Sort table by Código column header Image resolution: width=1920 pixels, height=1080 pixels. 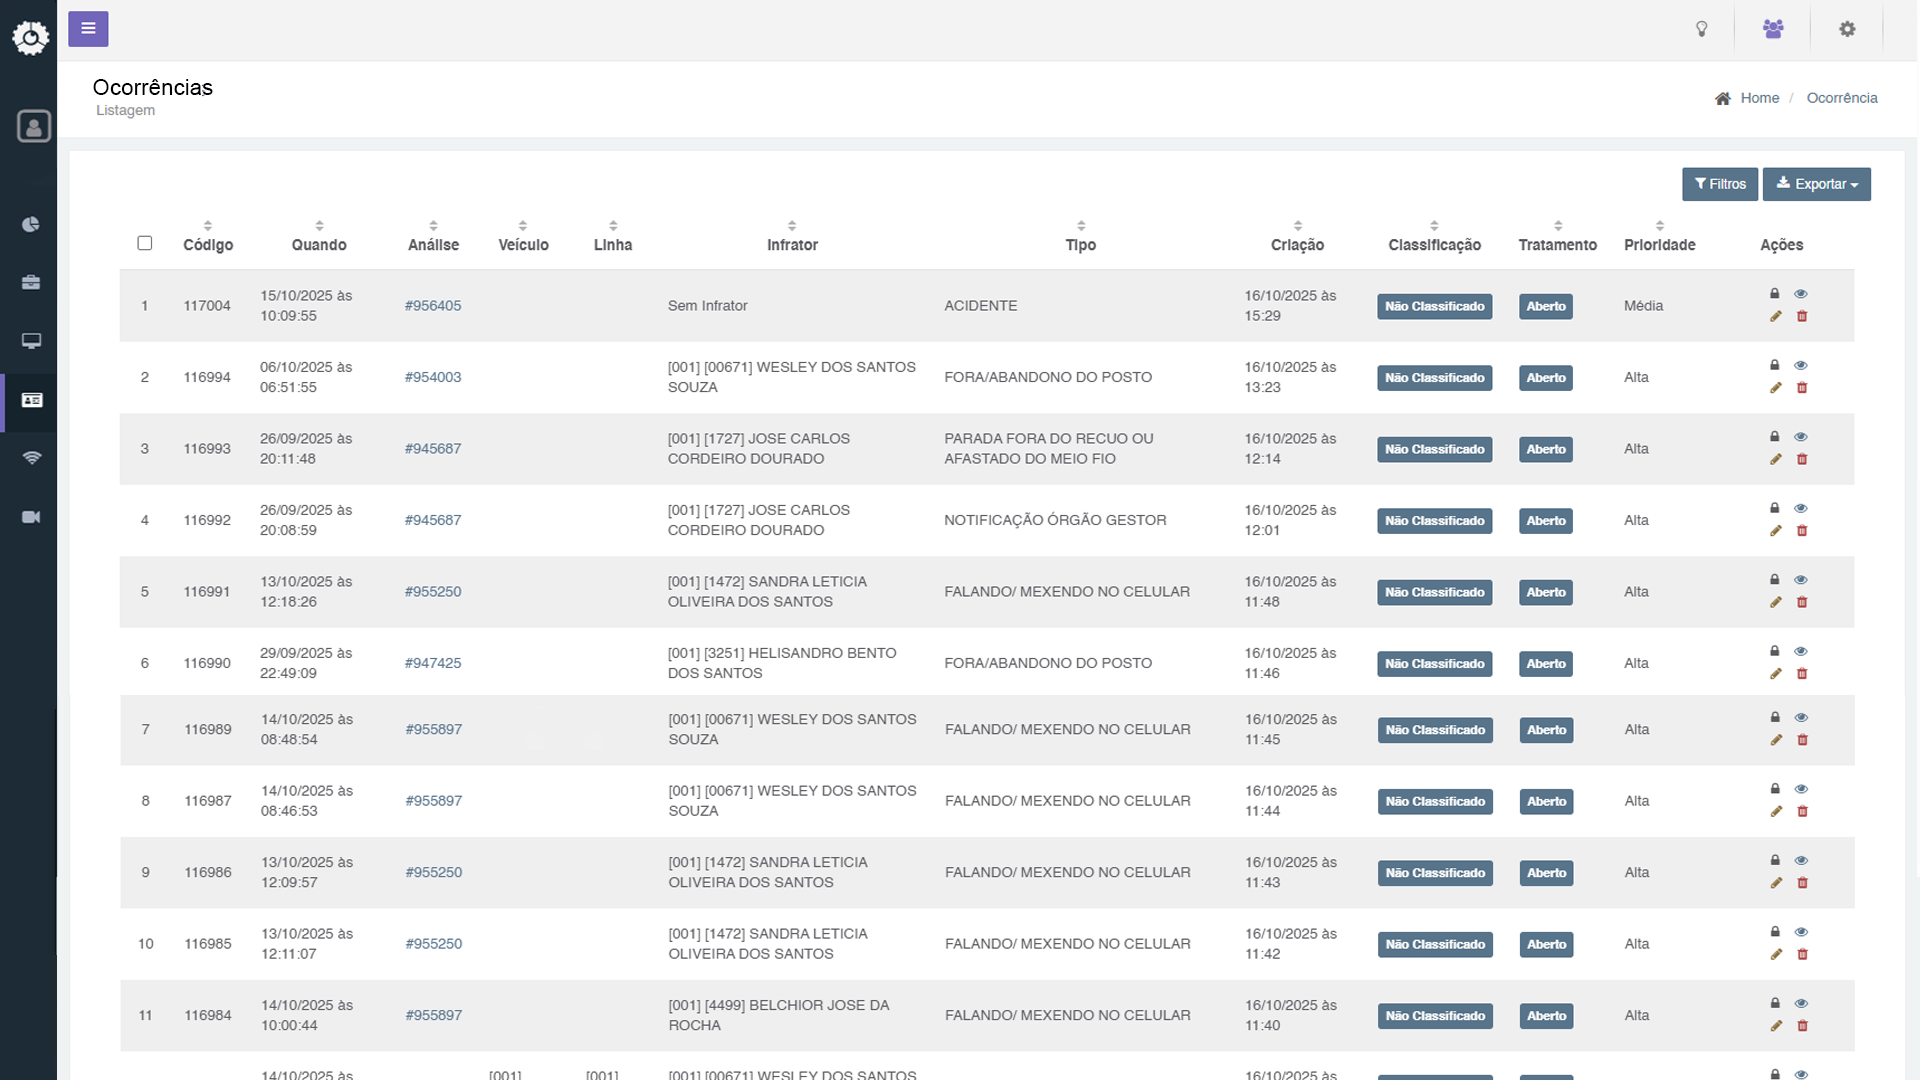[x=208, y=244]
